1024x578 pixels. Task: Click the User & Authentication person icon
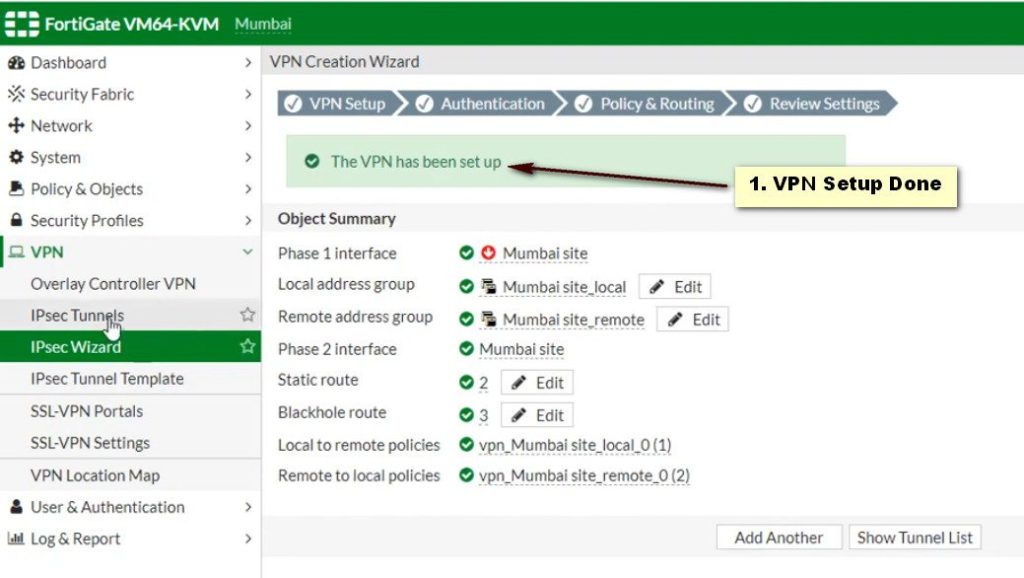(x=15, y=507)
